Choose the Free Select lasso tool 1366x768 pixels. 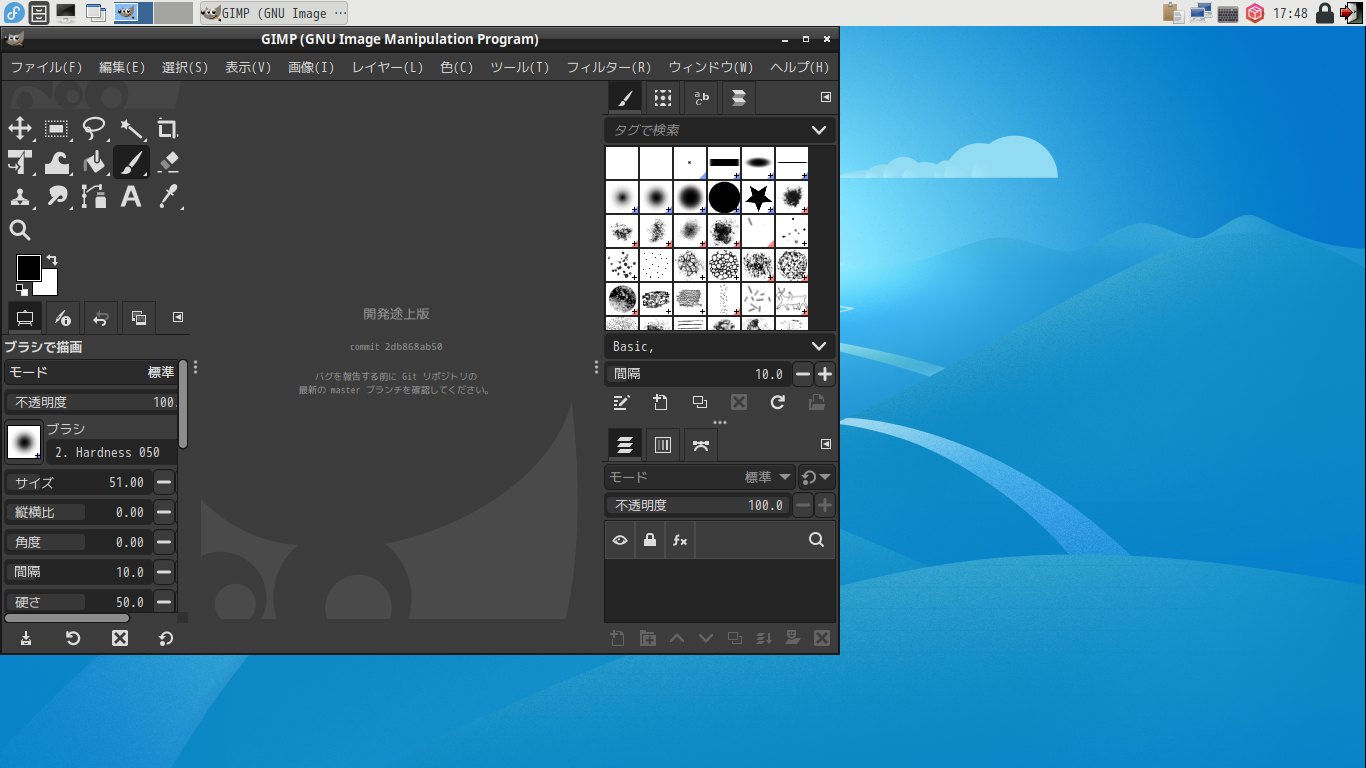click(94, 128)
